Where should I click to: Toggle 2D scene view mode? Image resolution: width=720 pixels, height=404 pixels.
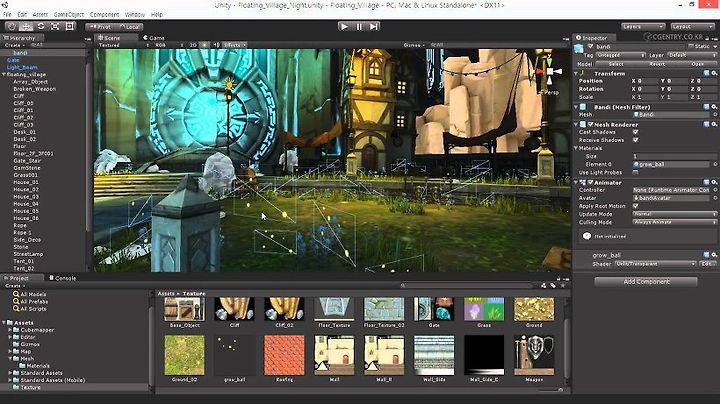[x=193, y=45]
